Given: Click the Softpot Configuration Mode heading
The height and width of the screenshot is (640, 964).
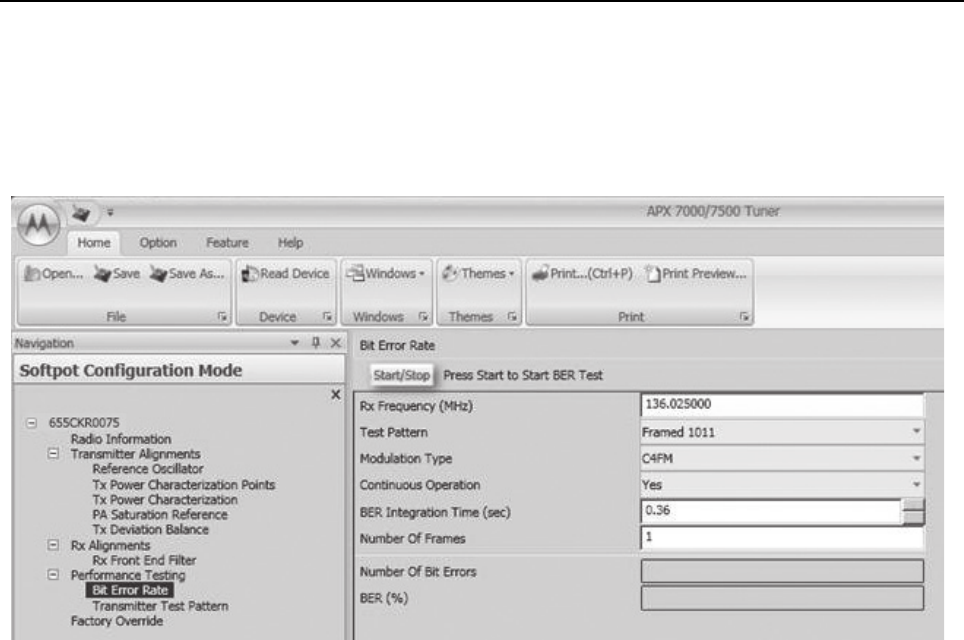Looking at the screenshot, I should 130,370.
